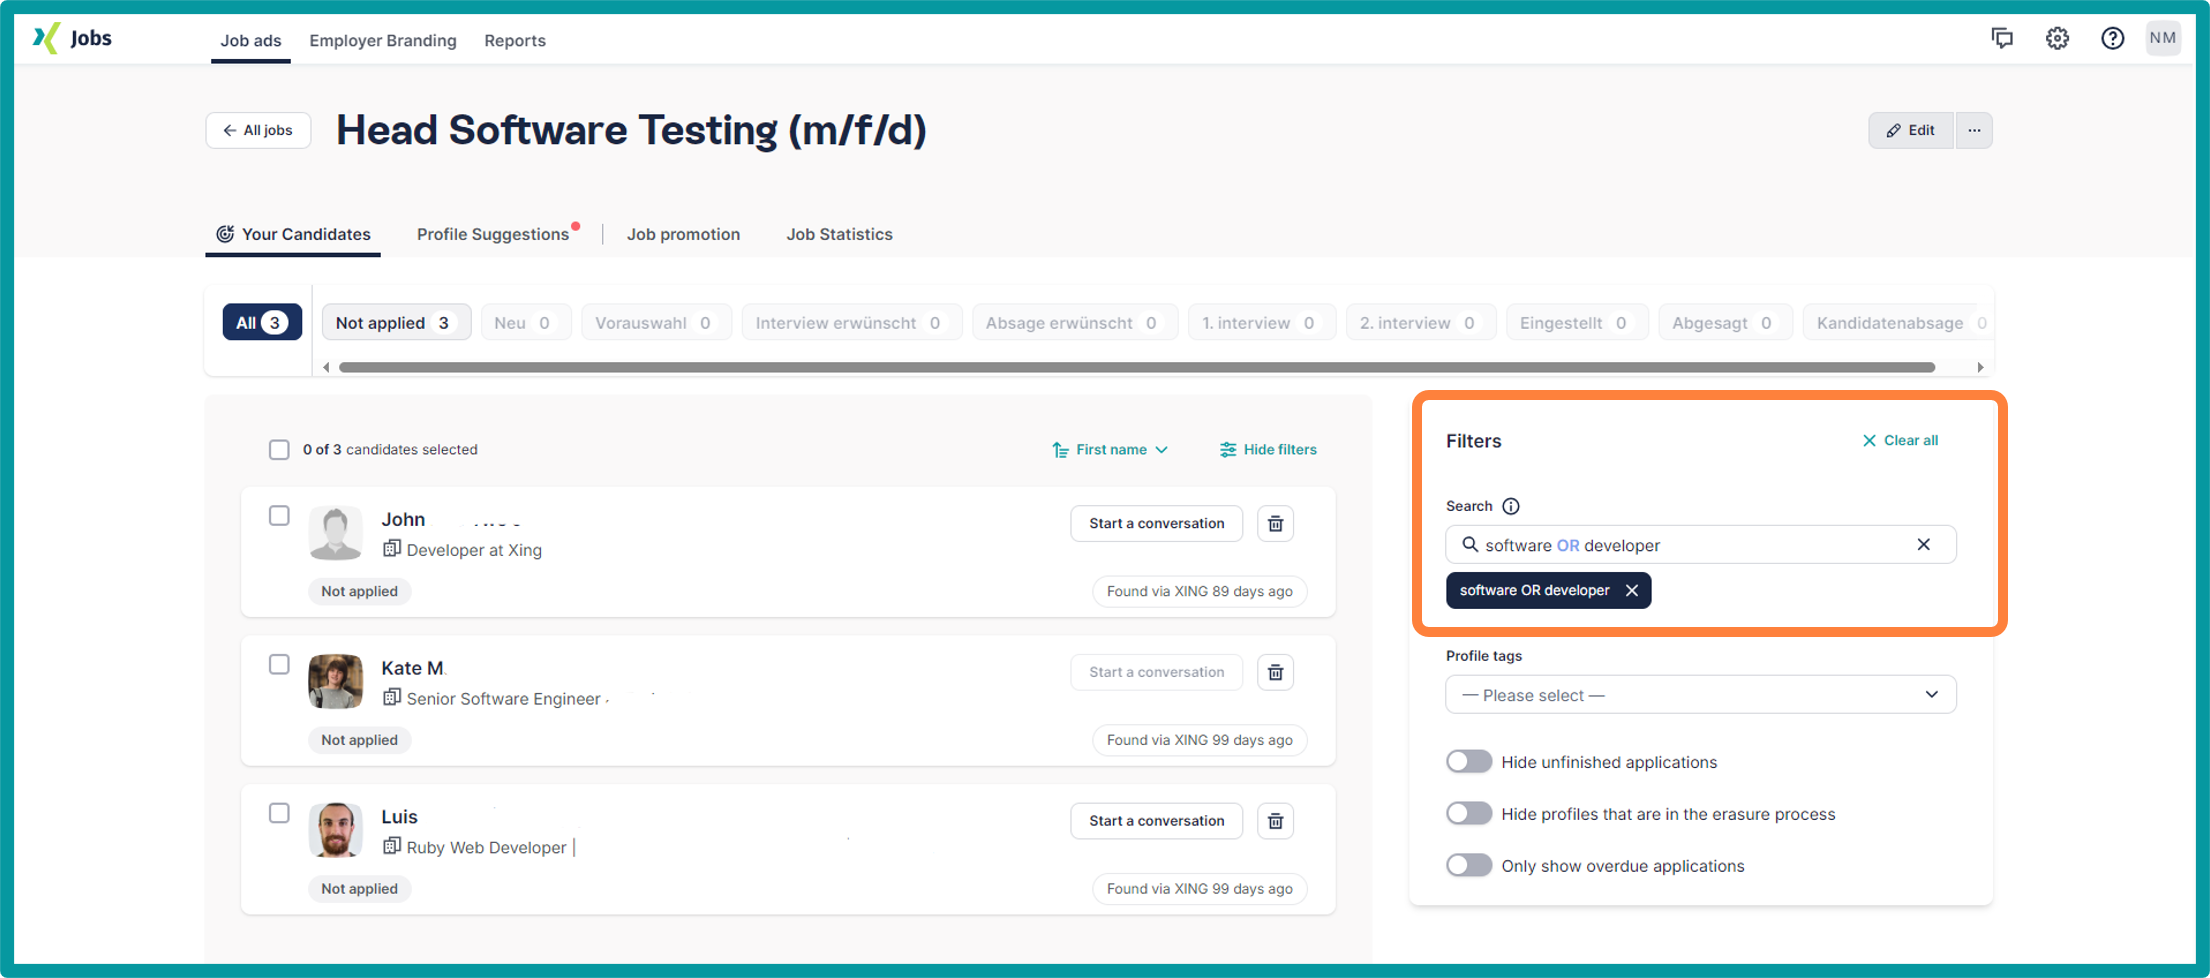The height and width of the screenshot is (978, 2210).
Task: Expand the First name sort dropdown
Action: [x=1110, y=450]
